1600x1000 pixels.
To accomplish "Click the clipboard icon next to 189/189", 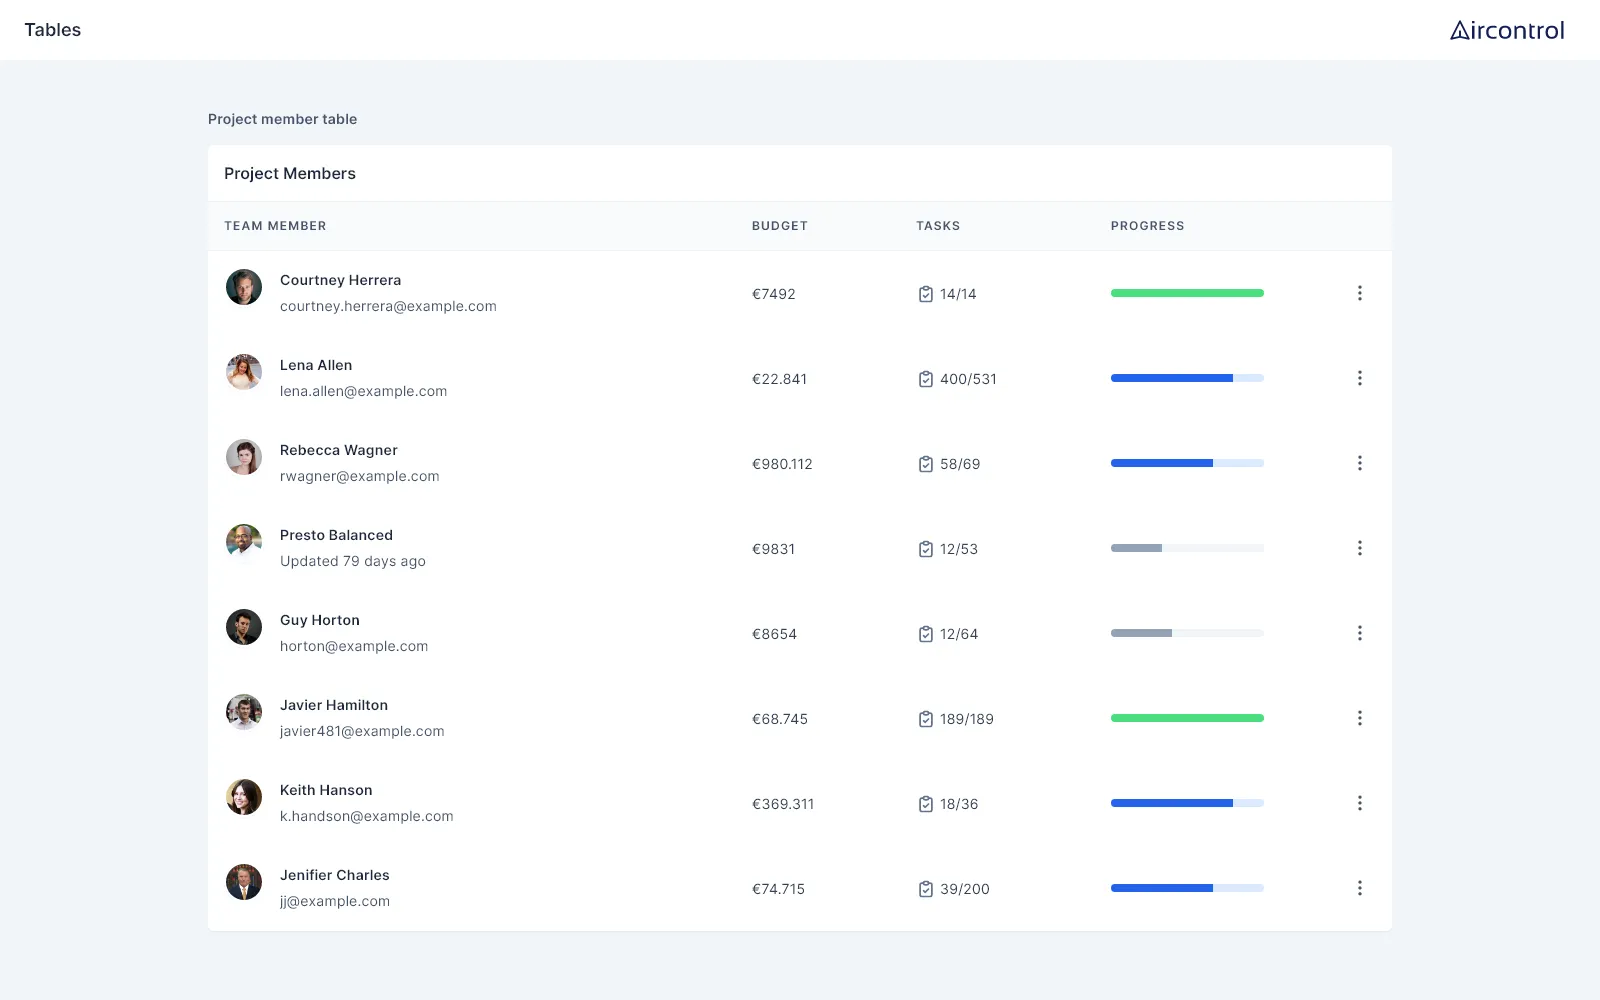I will pyautogui.click(x=926, y=719).
